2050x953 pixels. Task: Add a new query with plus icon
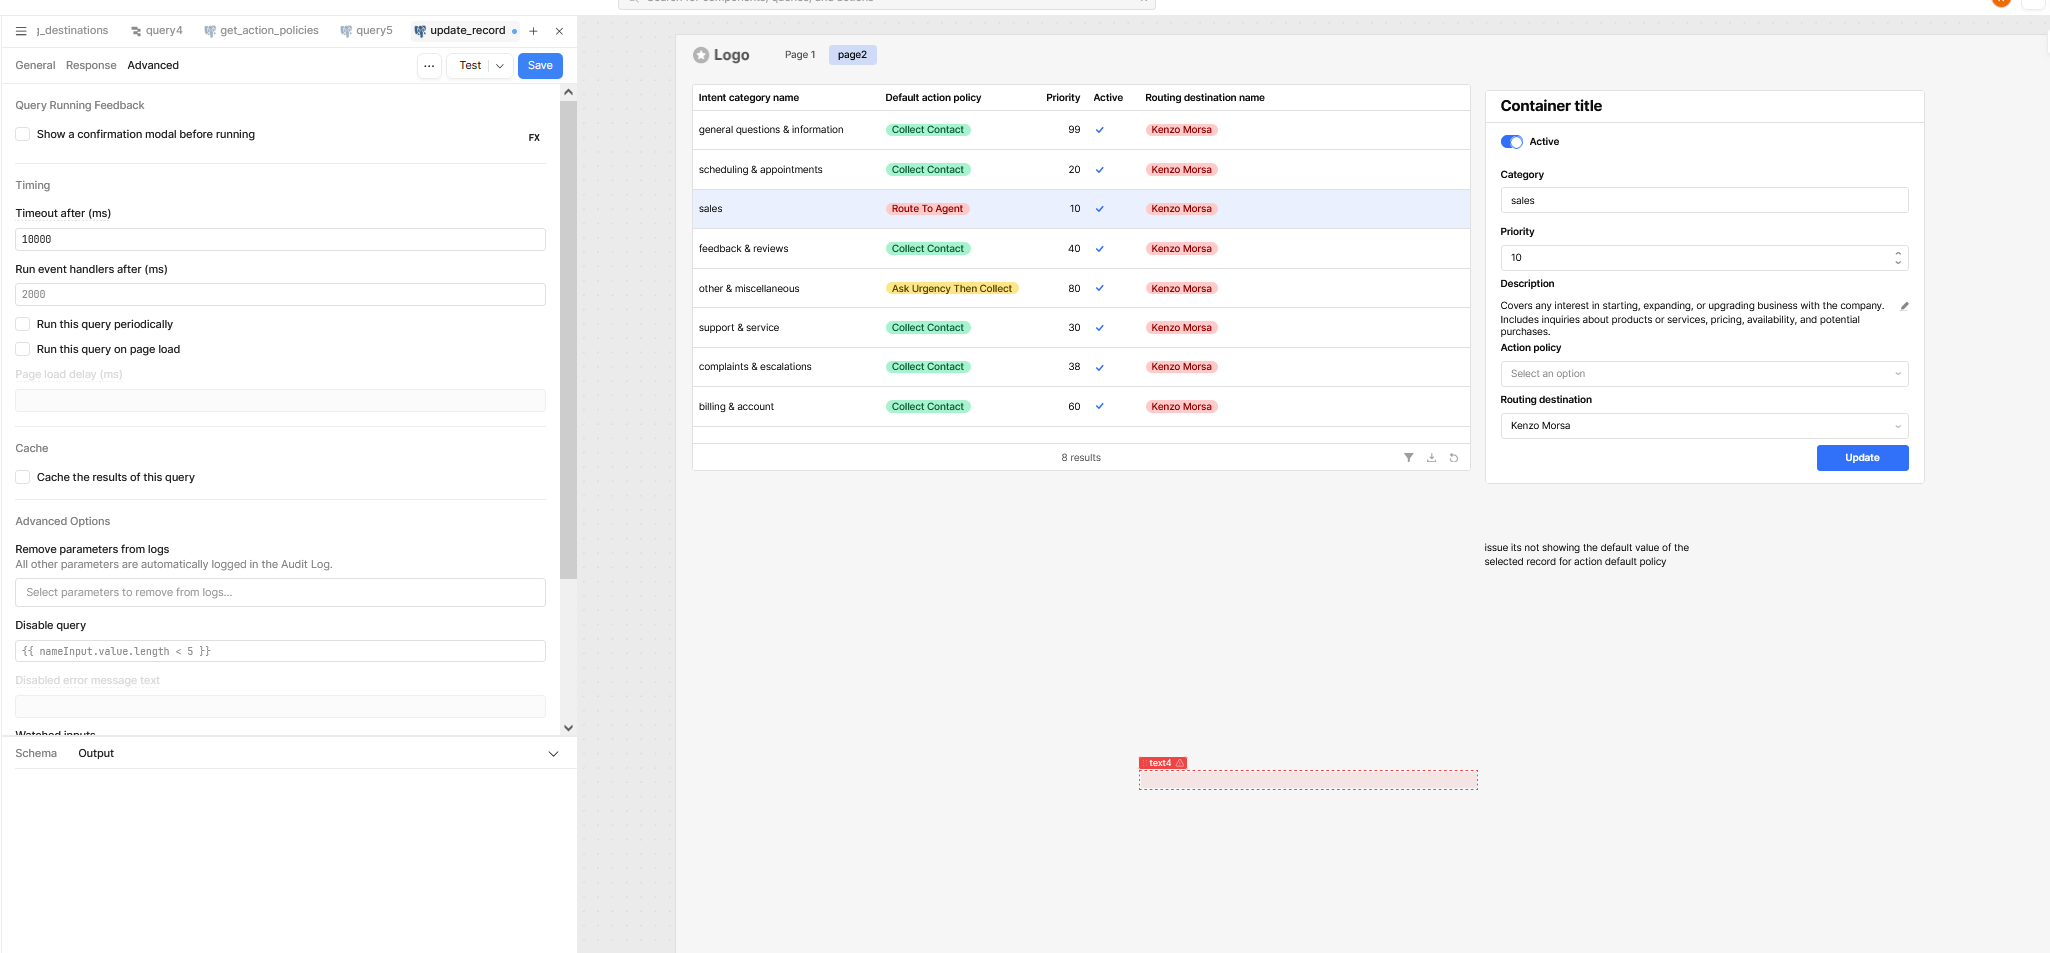coord(533,31)
